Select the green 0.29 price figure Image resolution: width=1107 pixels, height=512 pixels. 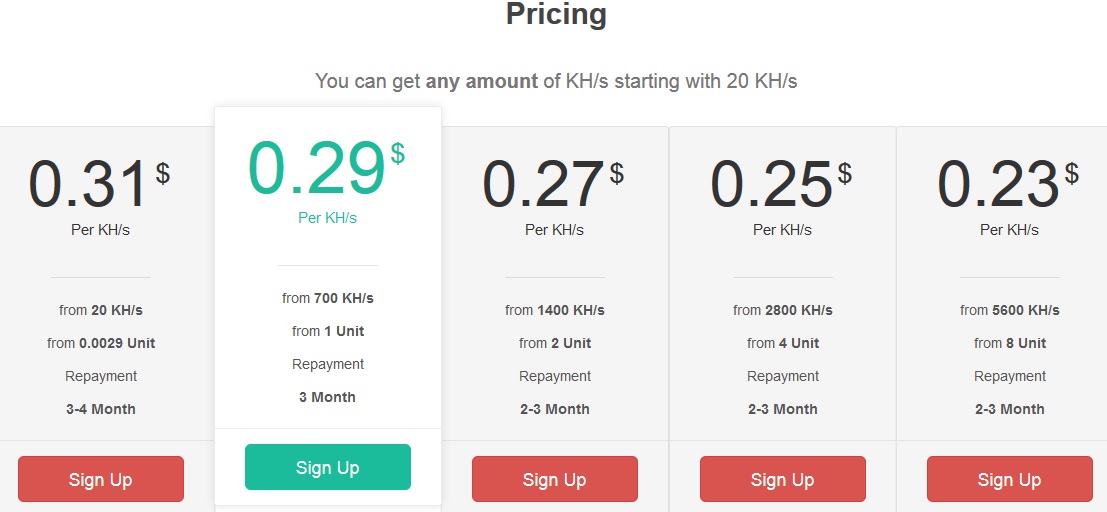(317, 167)
